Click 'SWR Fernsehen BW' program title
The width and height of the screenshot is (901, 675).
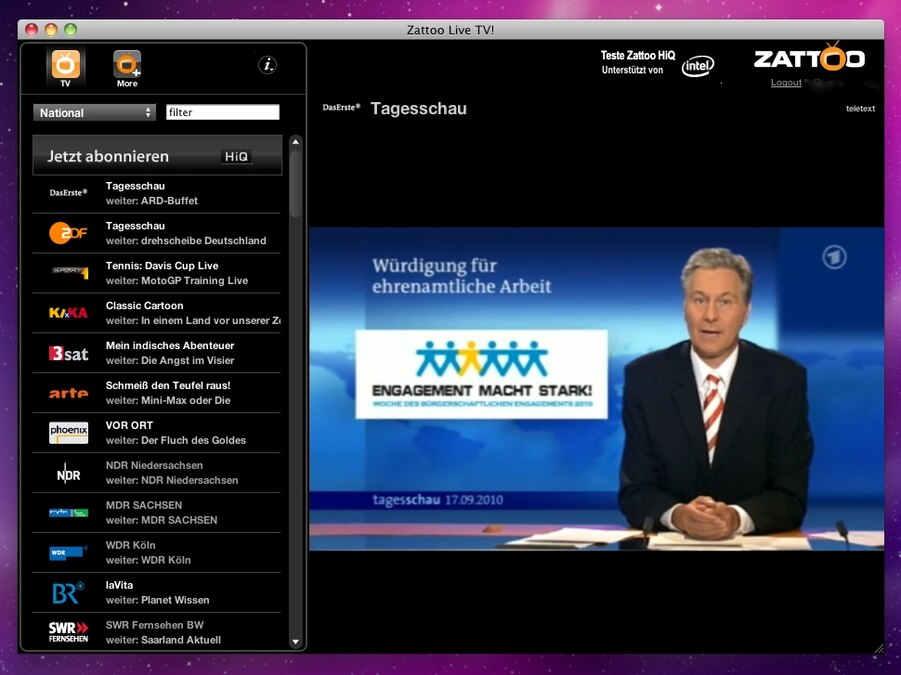pos(155,625)
